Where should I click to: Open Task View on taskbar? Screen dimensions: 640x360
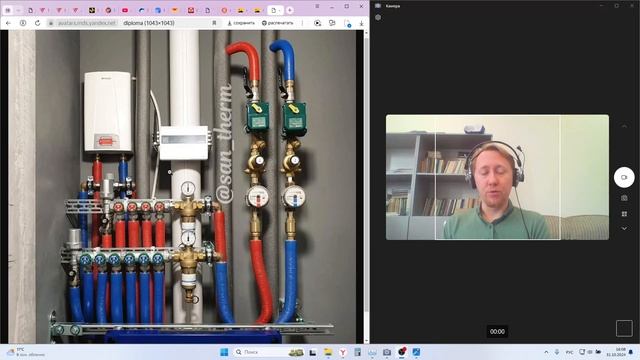click(313, 352)
